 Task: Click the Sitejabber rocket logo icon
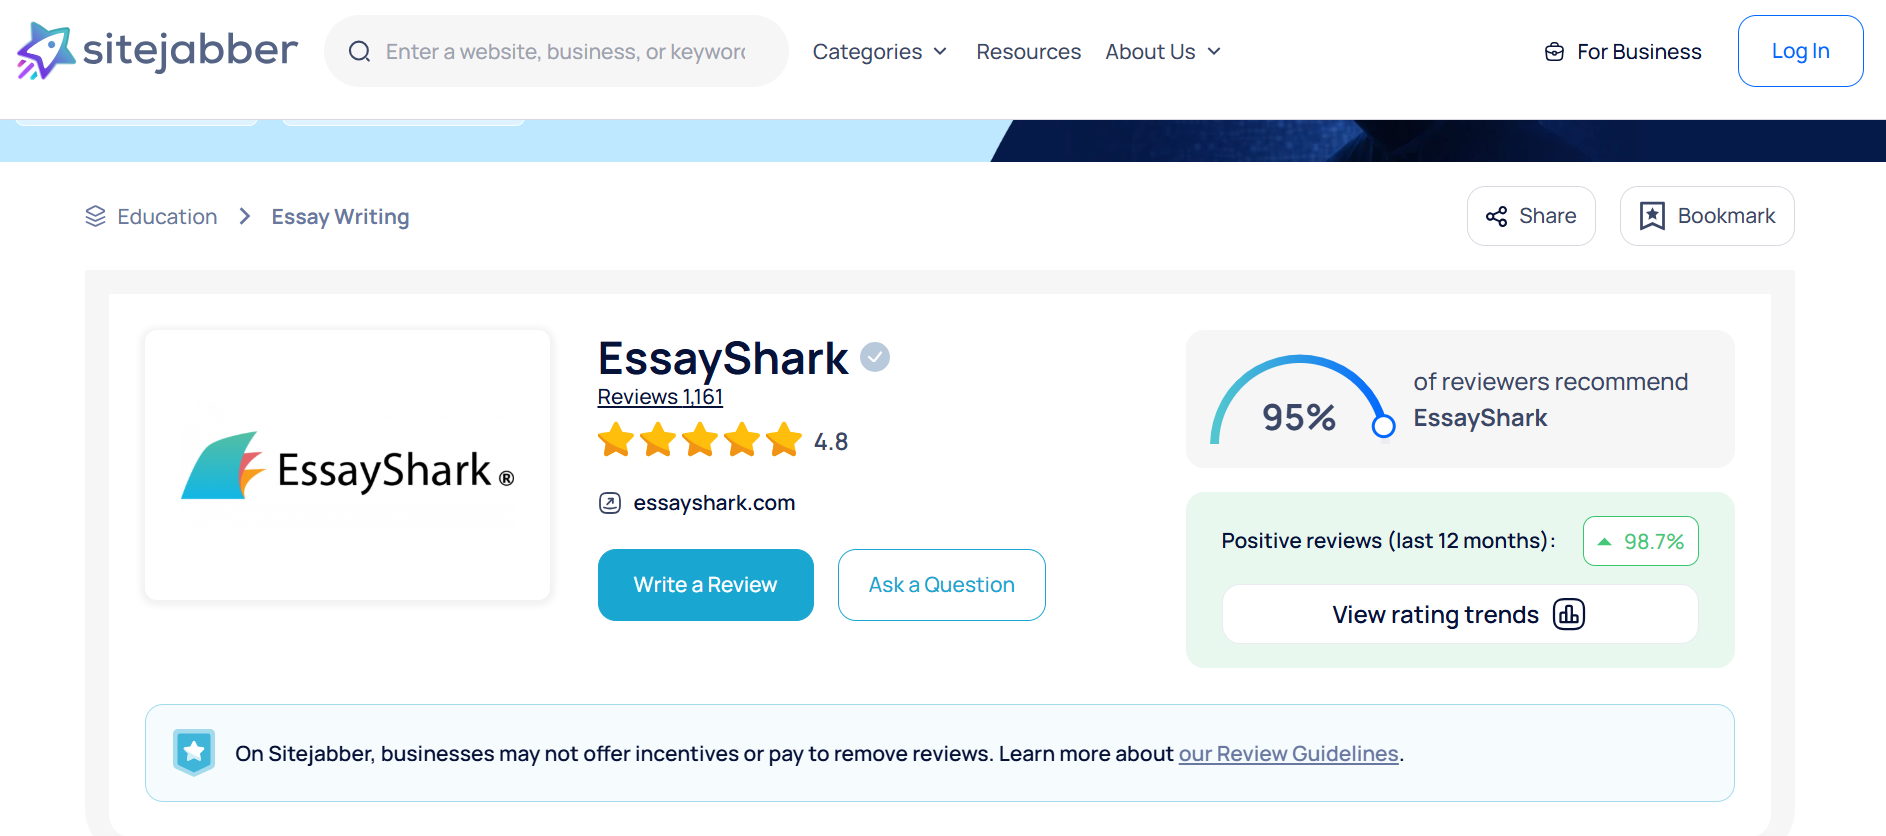pos(45,51)
